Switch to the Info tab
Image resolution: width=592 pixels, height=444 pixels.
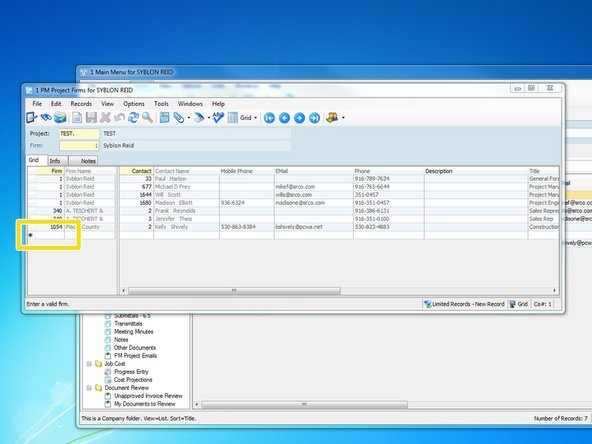(x=55, y=161)
